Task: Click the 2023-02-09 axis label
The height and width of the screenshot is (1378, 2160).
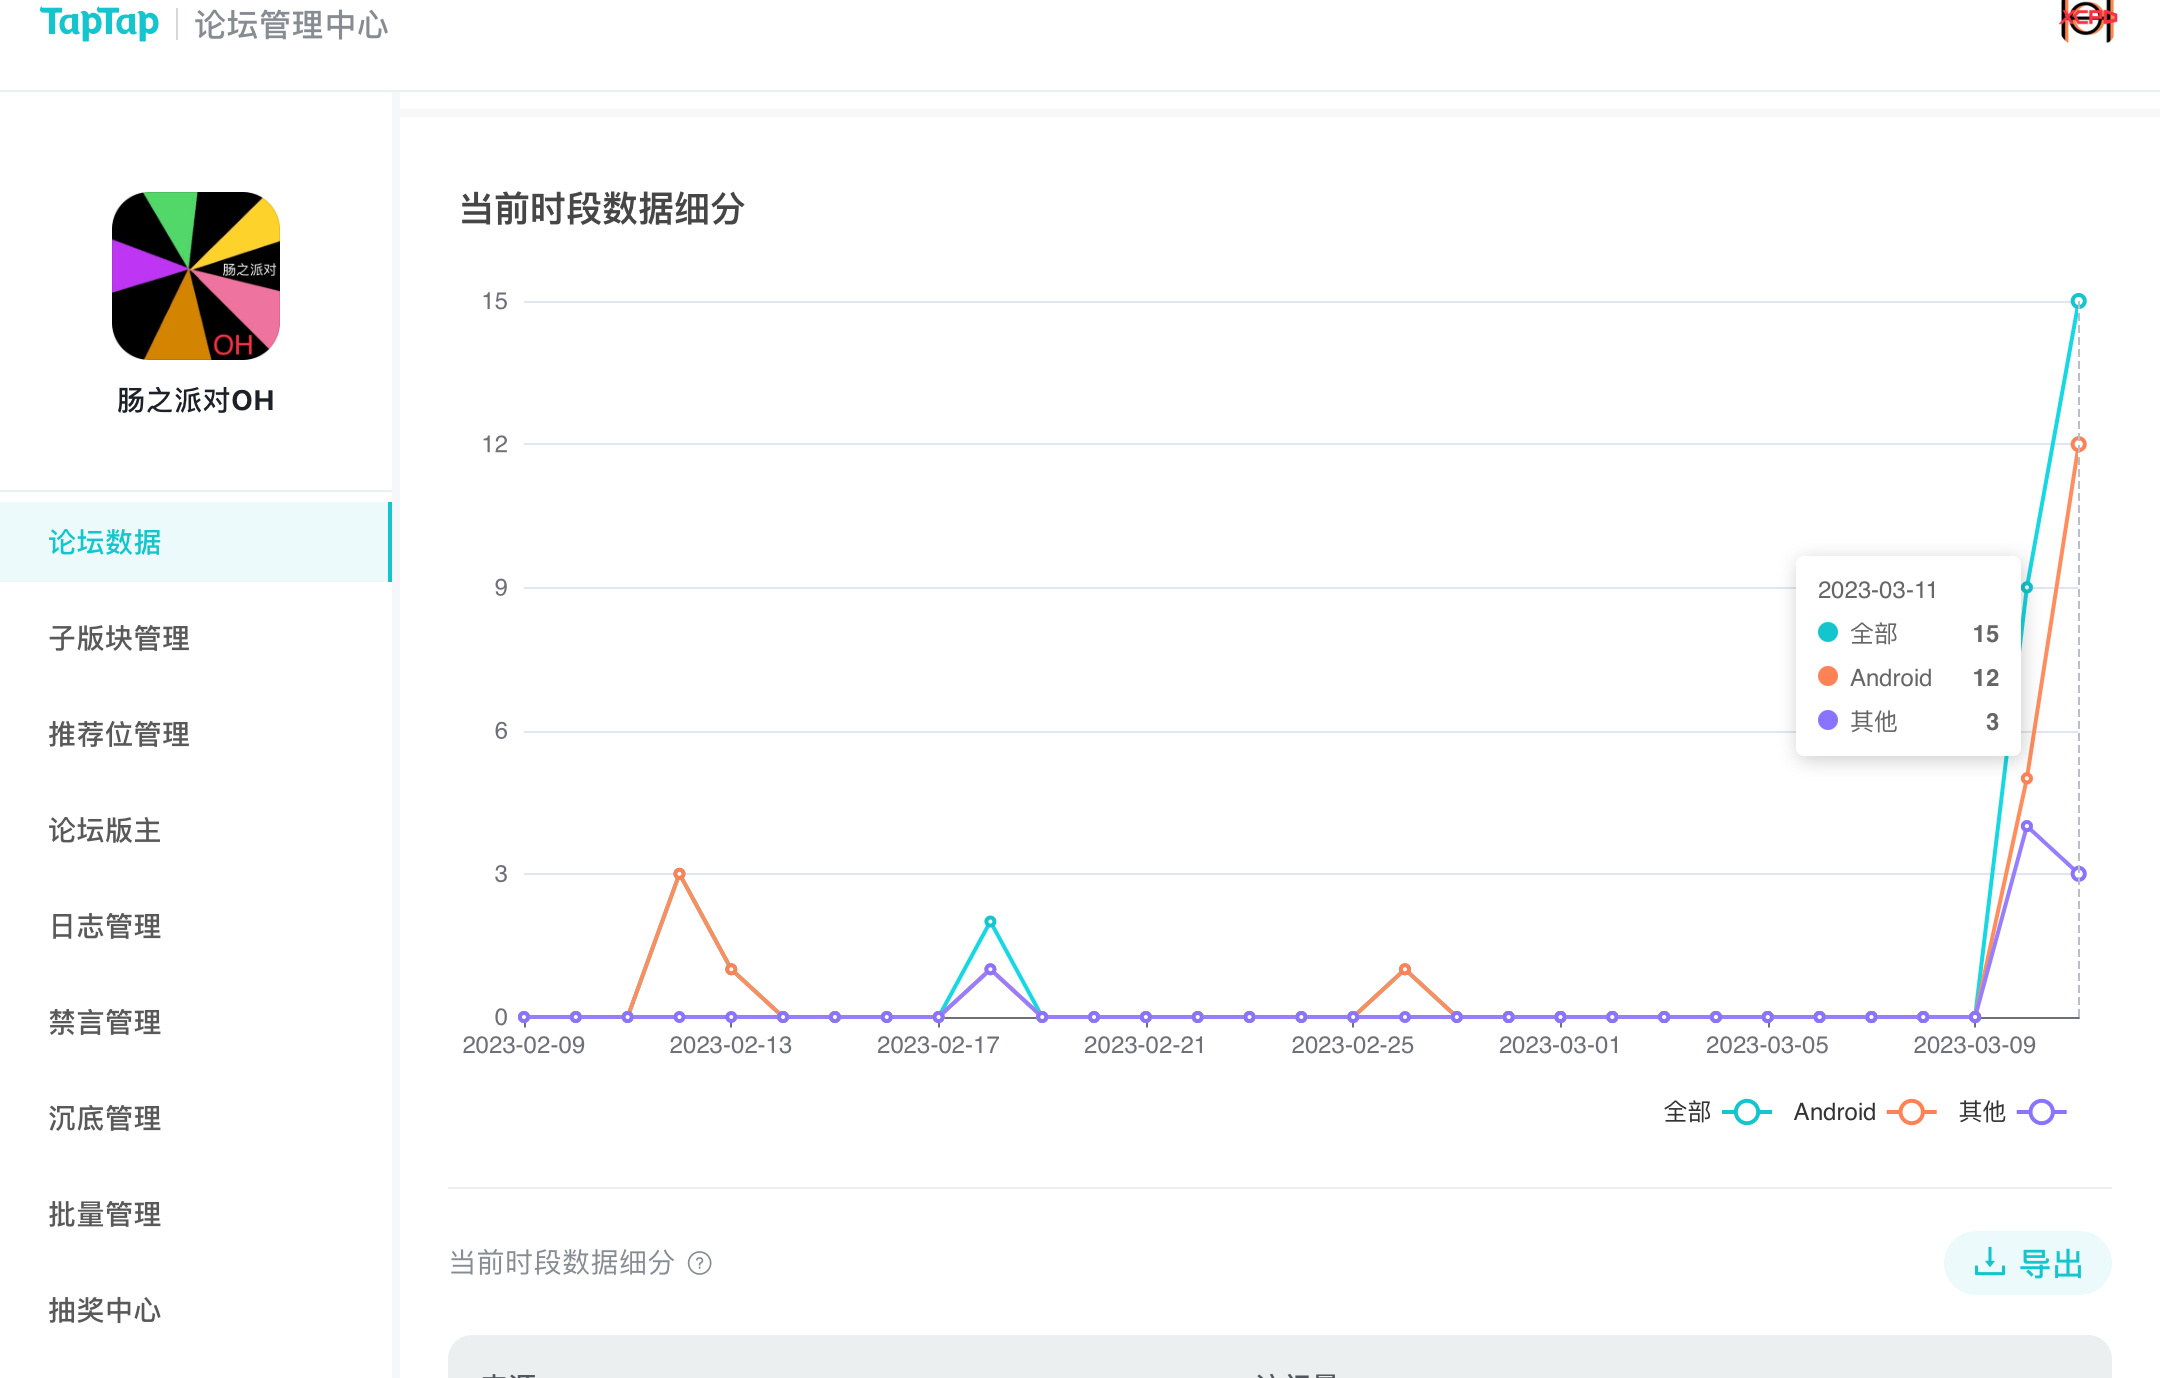Action: click(x=523, y=1045)
